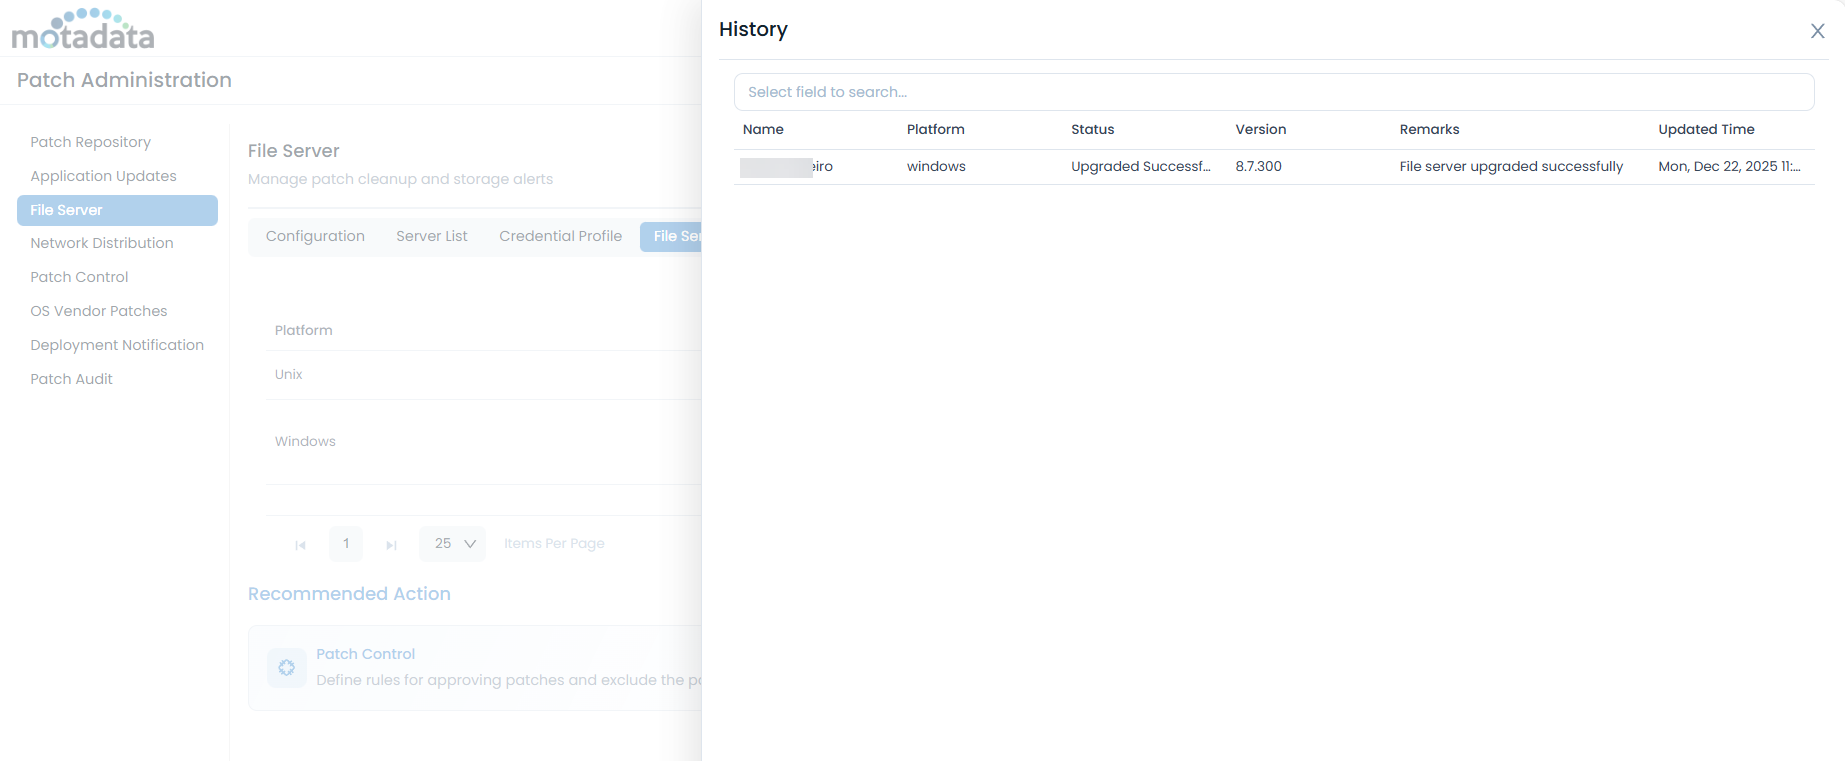Select Application Updates in the sidebar
1845x761 pixels.
point(103,176)
